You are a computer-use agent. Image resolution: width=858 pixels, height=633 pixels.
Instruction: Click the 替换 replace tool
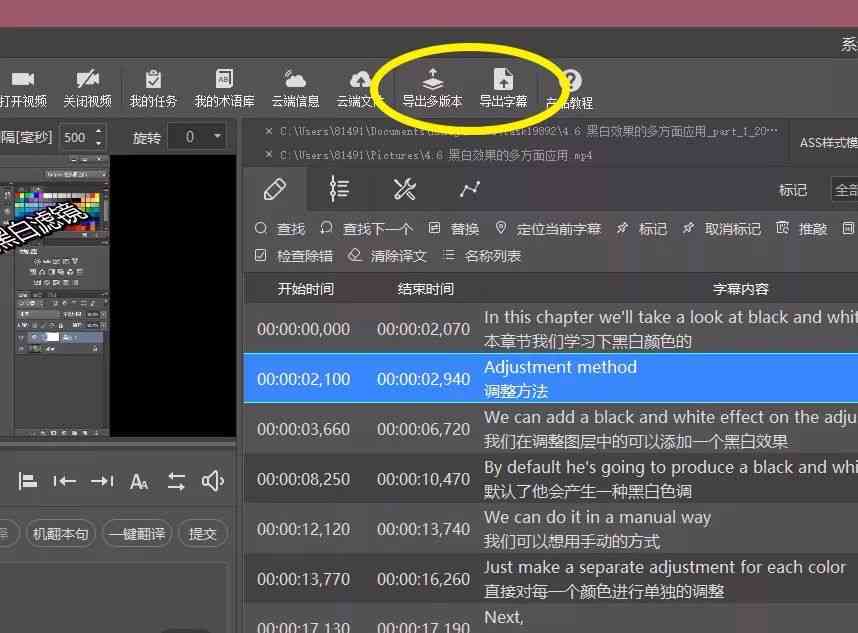pyautogui.click(x=454, y=229)
